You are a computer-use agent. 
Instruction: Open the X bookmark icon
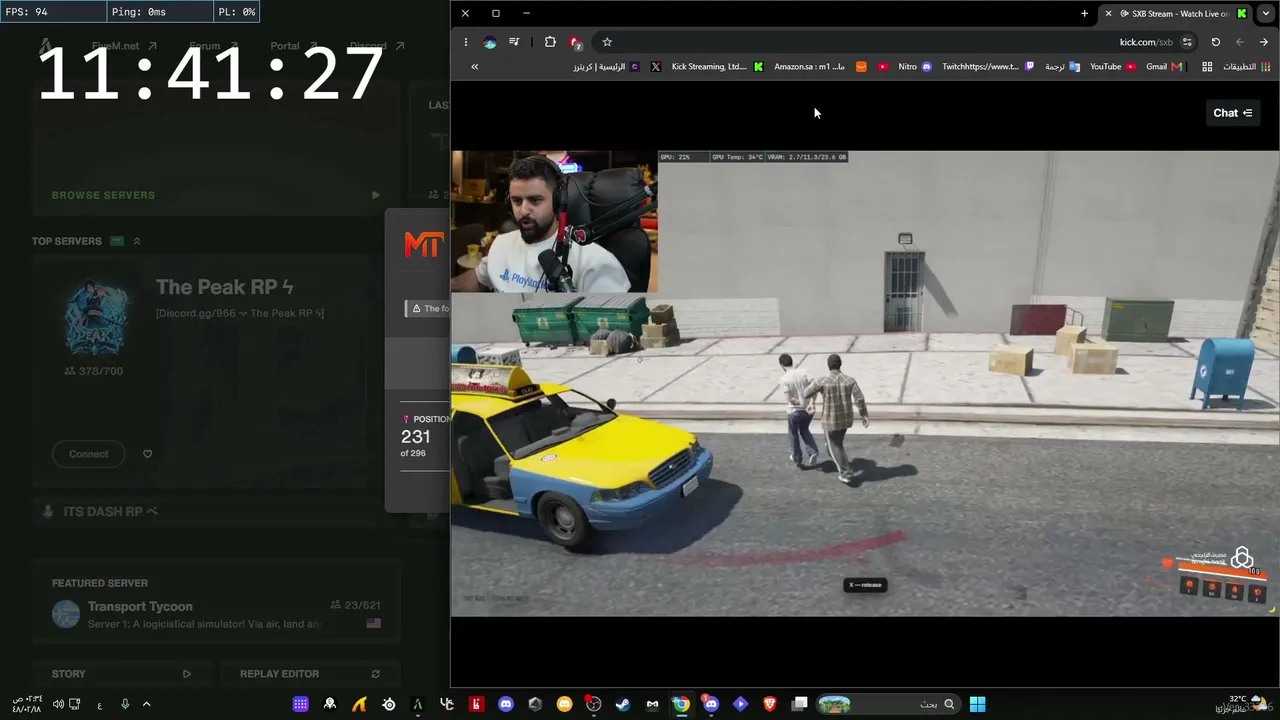coord(655,67)
